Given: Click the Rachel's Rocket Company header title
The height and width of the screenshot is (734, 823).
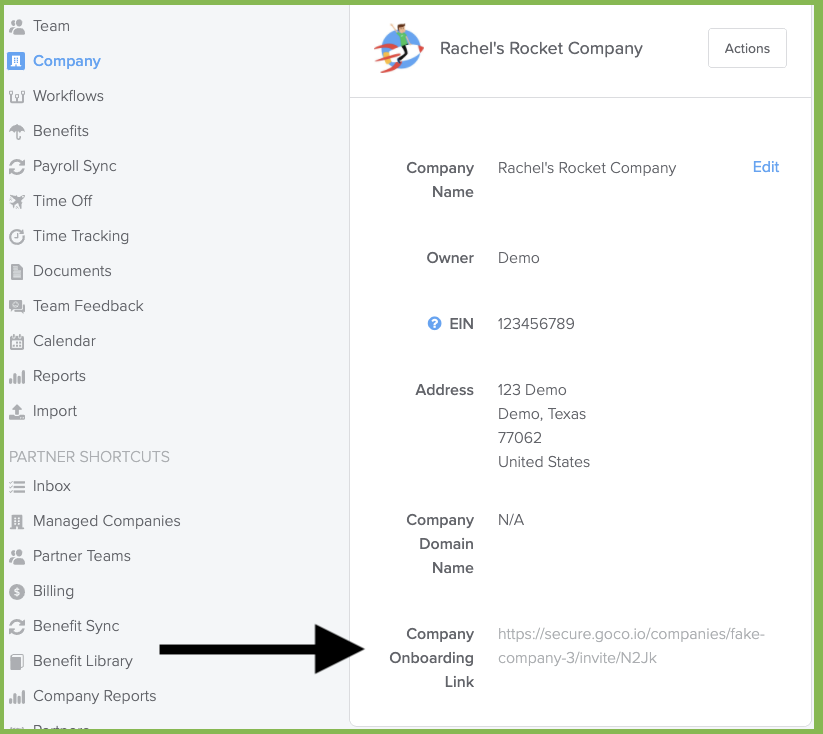Looking at the screenshot, I should (x=541, y=48).
